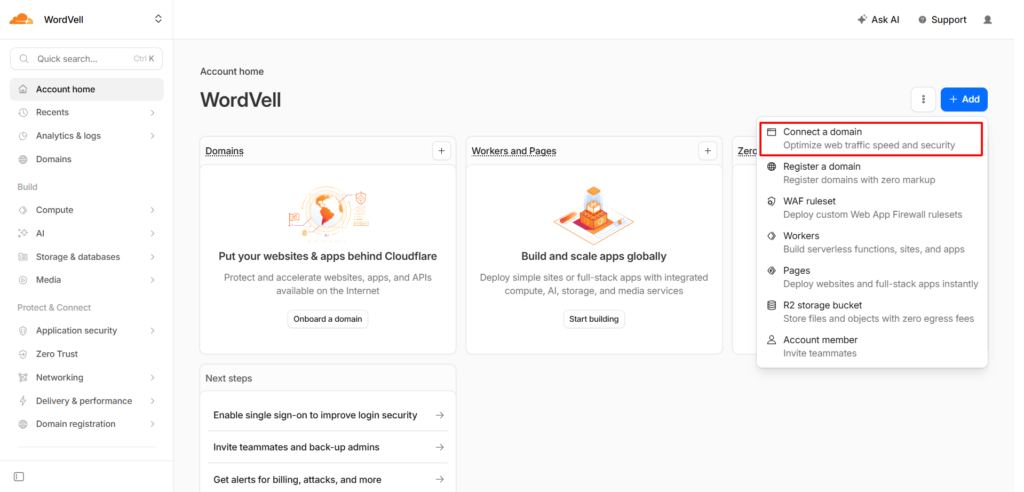Click the Account home house icon
This screenshot has width=1024, height=492.
23,90
